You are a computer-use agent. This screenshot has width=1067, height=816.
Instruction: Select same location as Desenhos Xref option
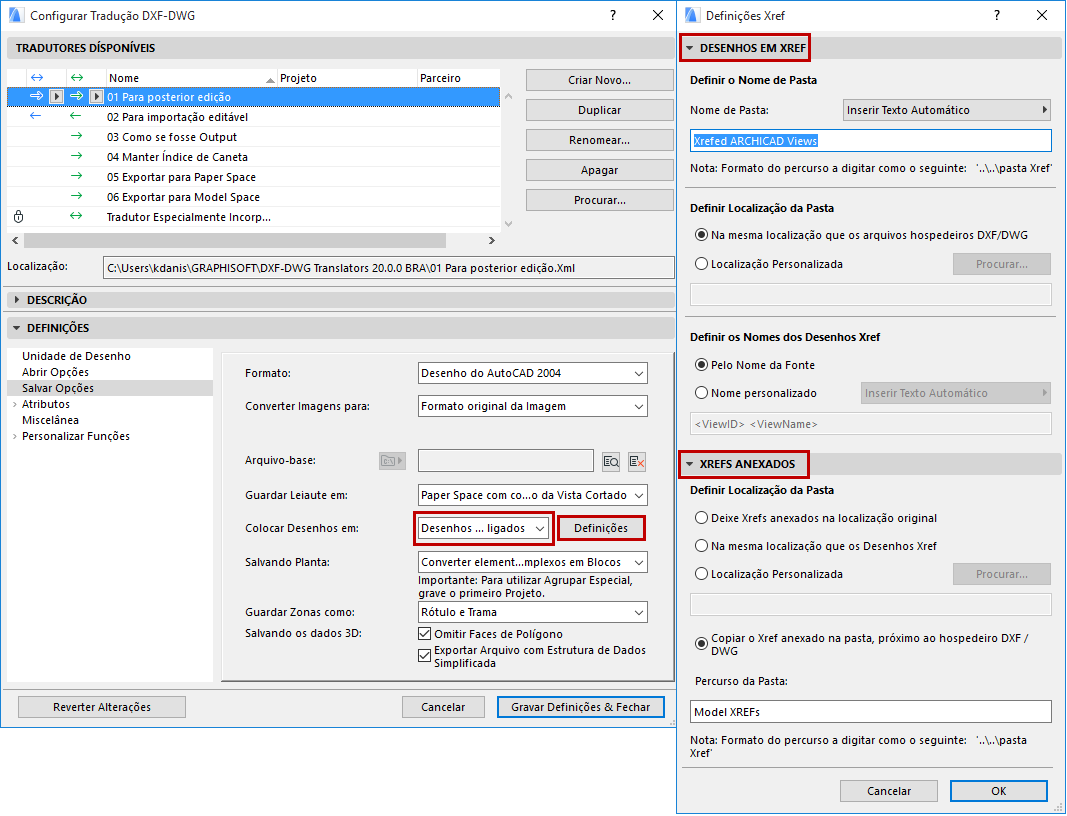pos(702,546)
